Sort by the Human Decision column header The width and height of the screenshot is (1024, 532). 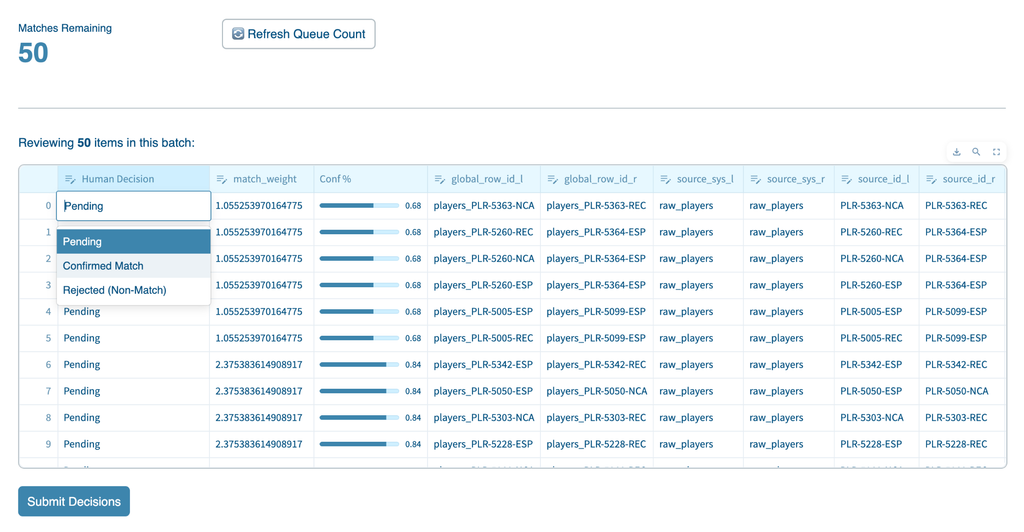coord(134,179)
